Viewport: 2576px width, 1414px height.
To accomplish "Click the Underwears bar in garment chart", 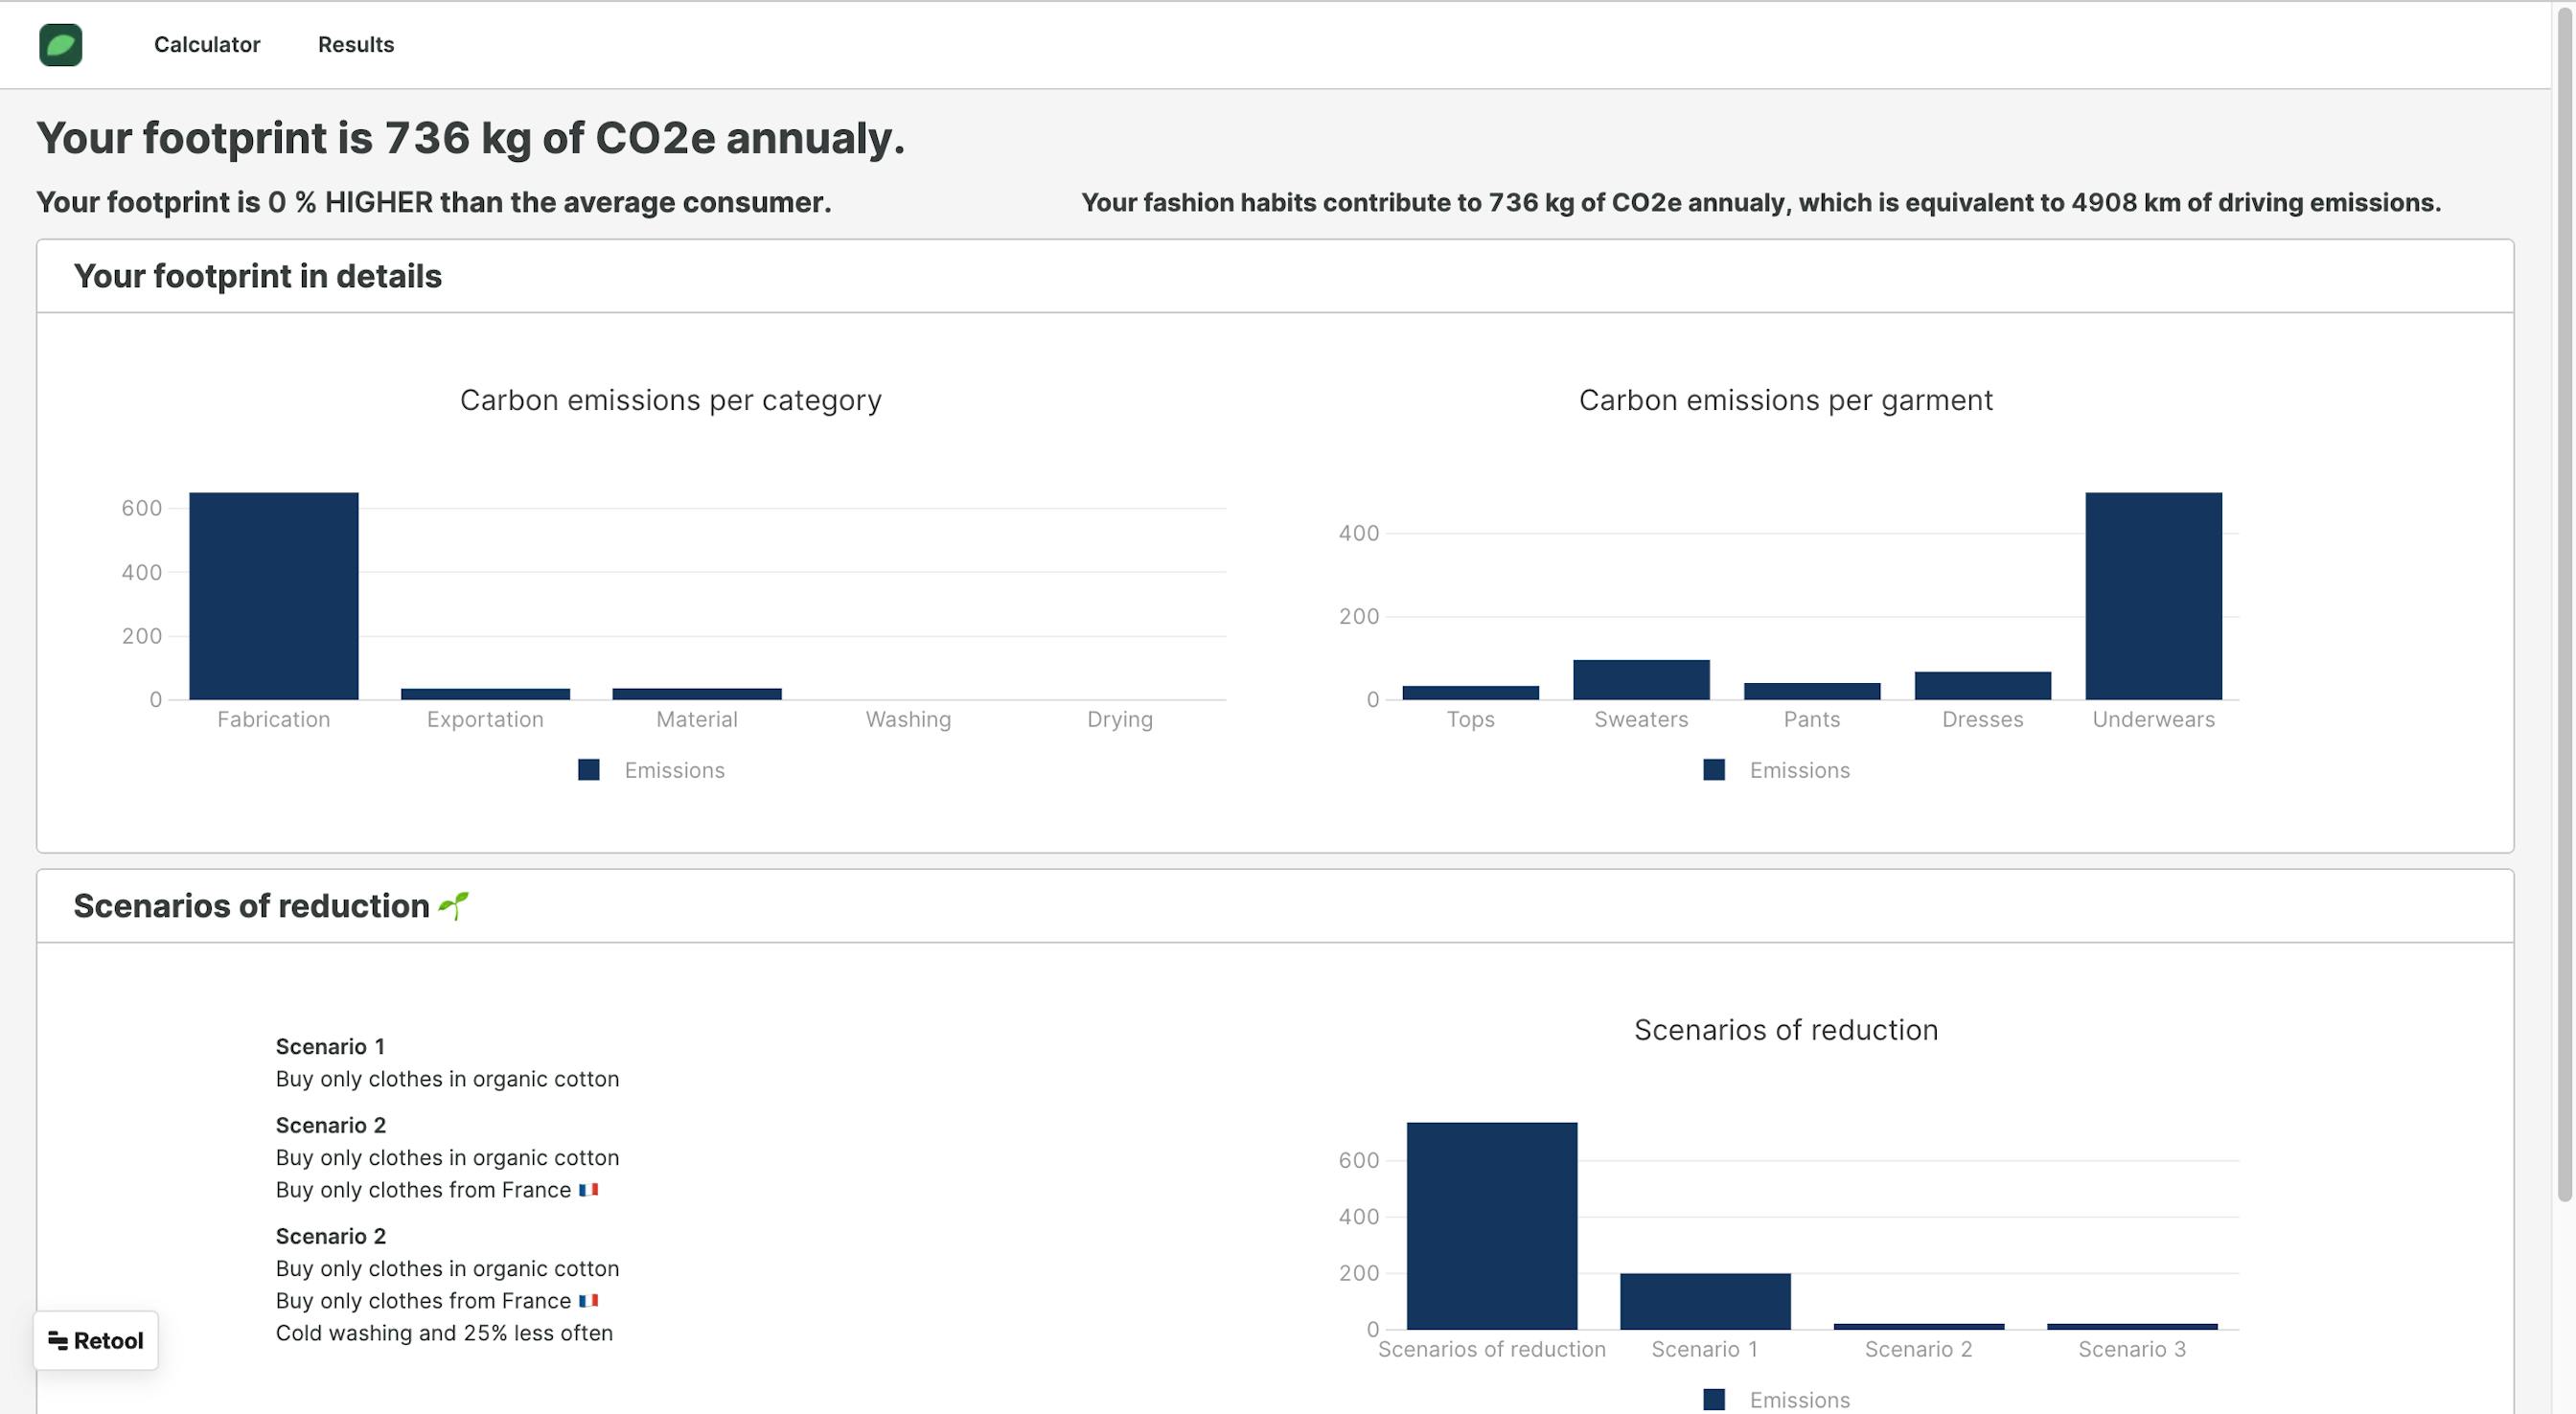I will coord(2153,596).
